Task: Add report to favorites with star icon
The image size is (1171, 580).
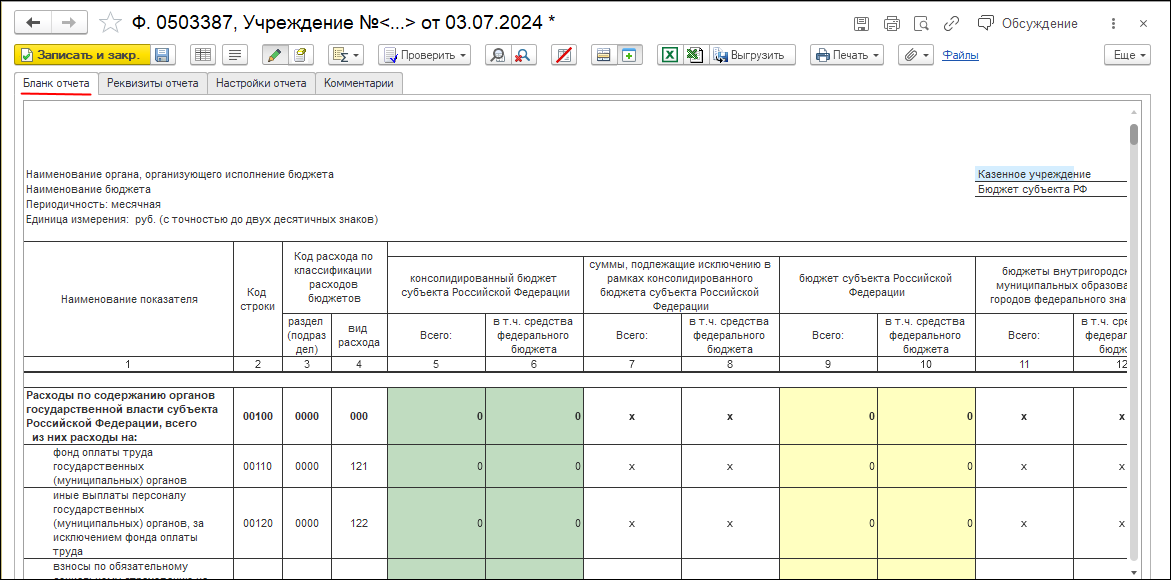Action: (112, 22)
